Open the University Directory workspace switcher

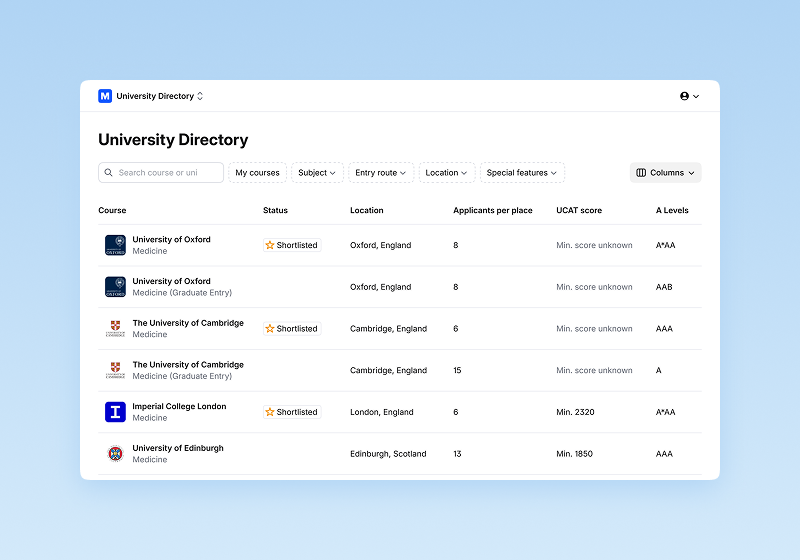(x=160, y=96)
